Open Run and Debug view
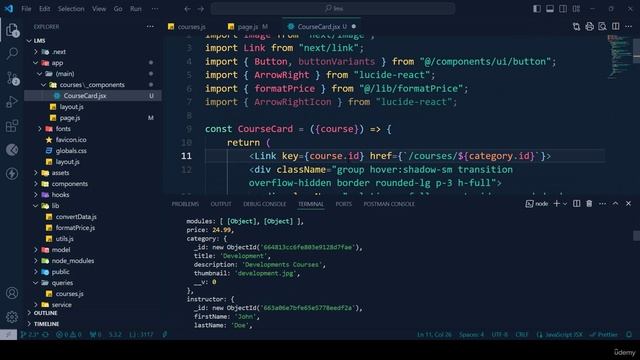 point(12,102)
